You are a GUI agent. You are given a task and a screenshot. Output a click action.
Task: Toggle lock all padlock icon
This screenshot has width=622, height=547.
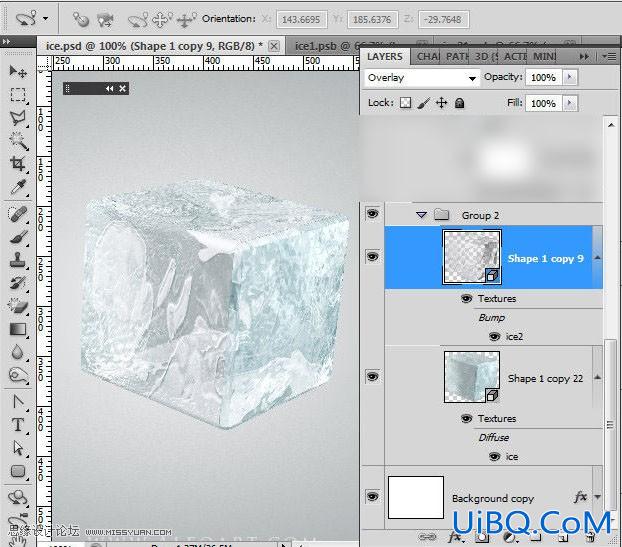point(459,103)
